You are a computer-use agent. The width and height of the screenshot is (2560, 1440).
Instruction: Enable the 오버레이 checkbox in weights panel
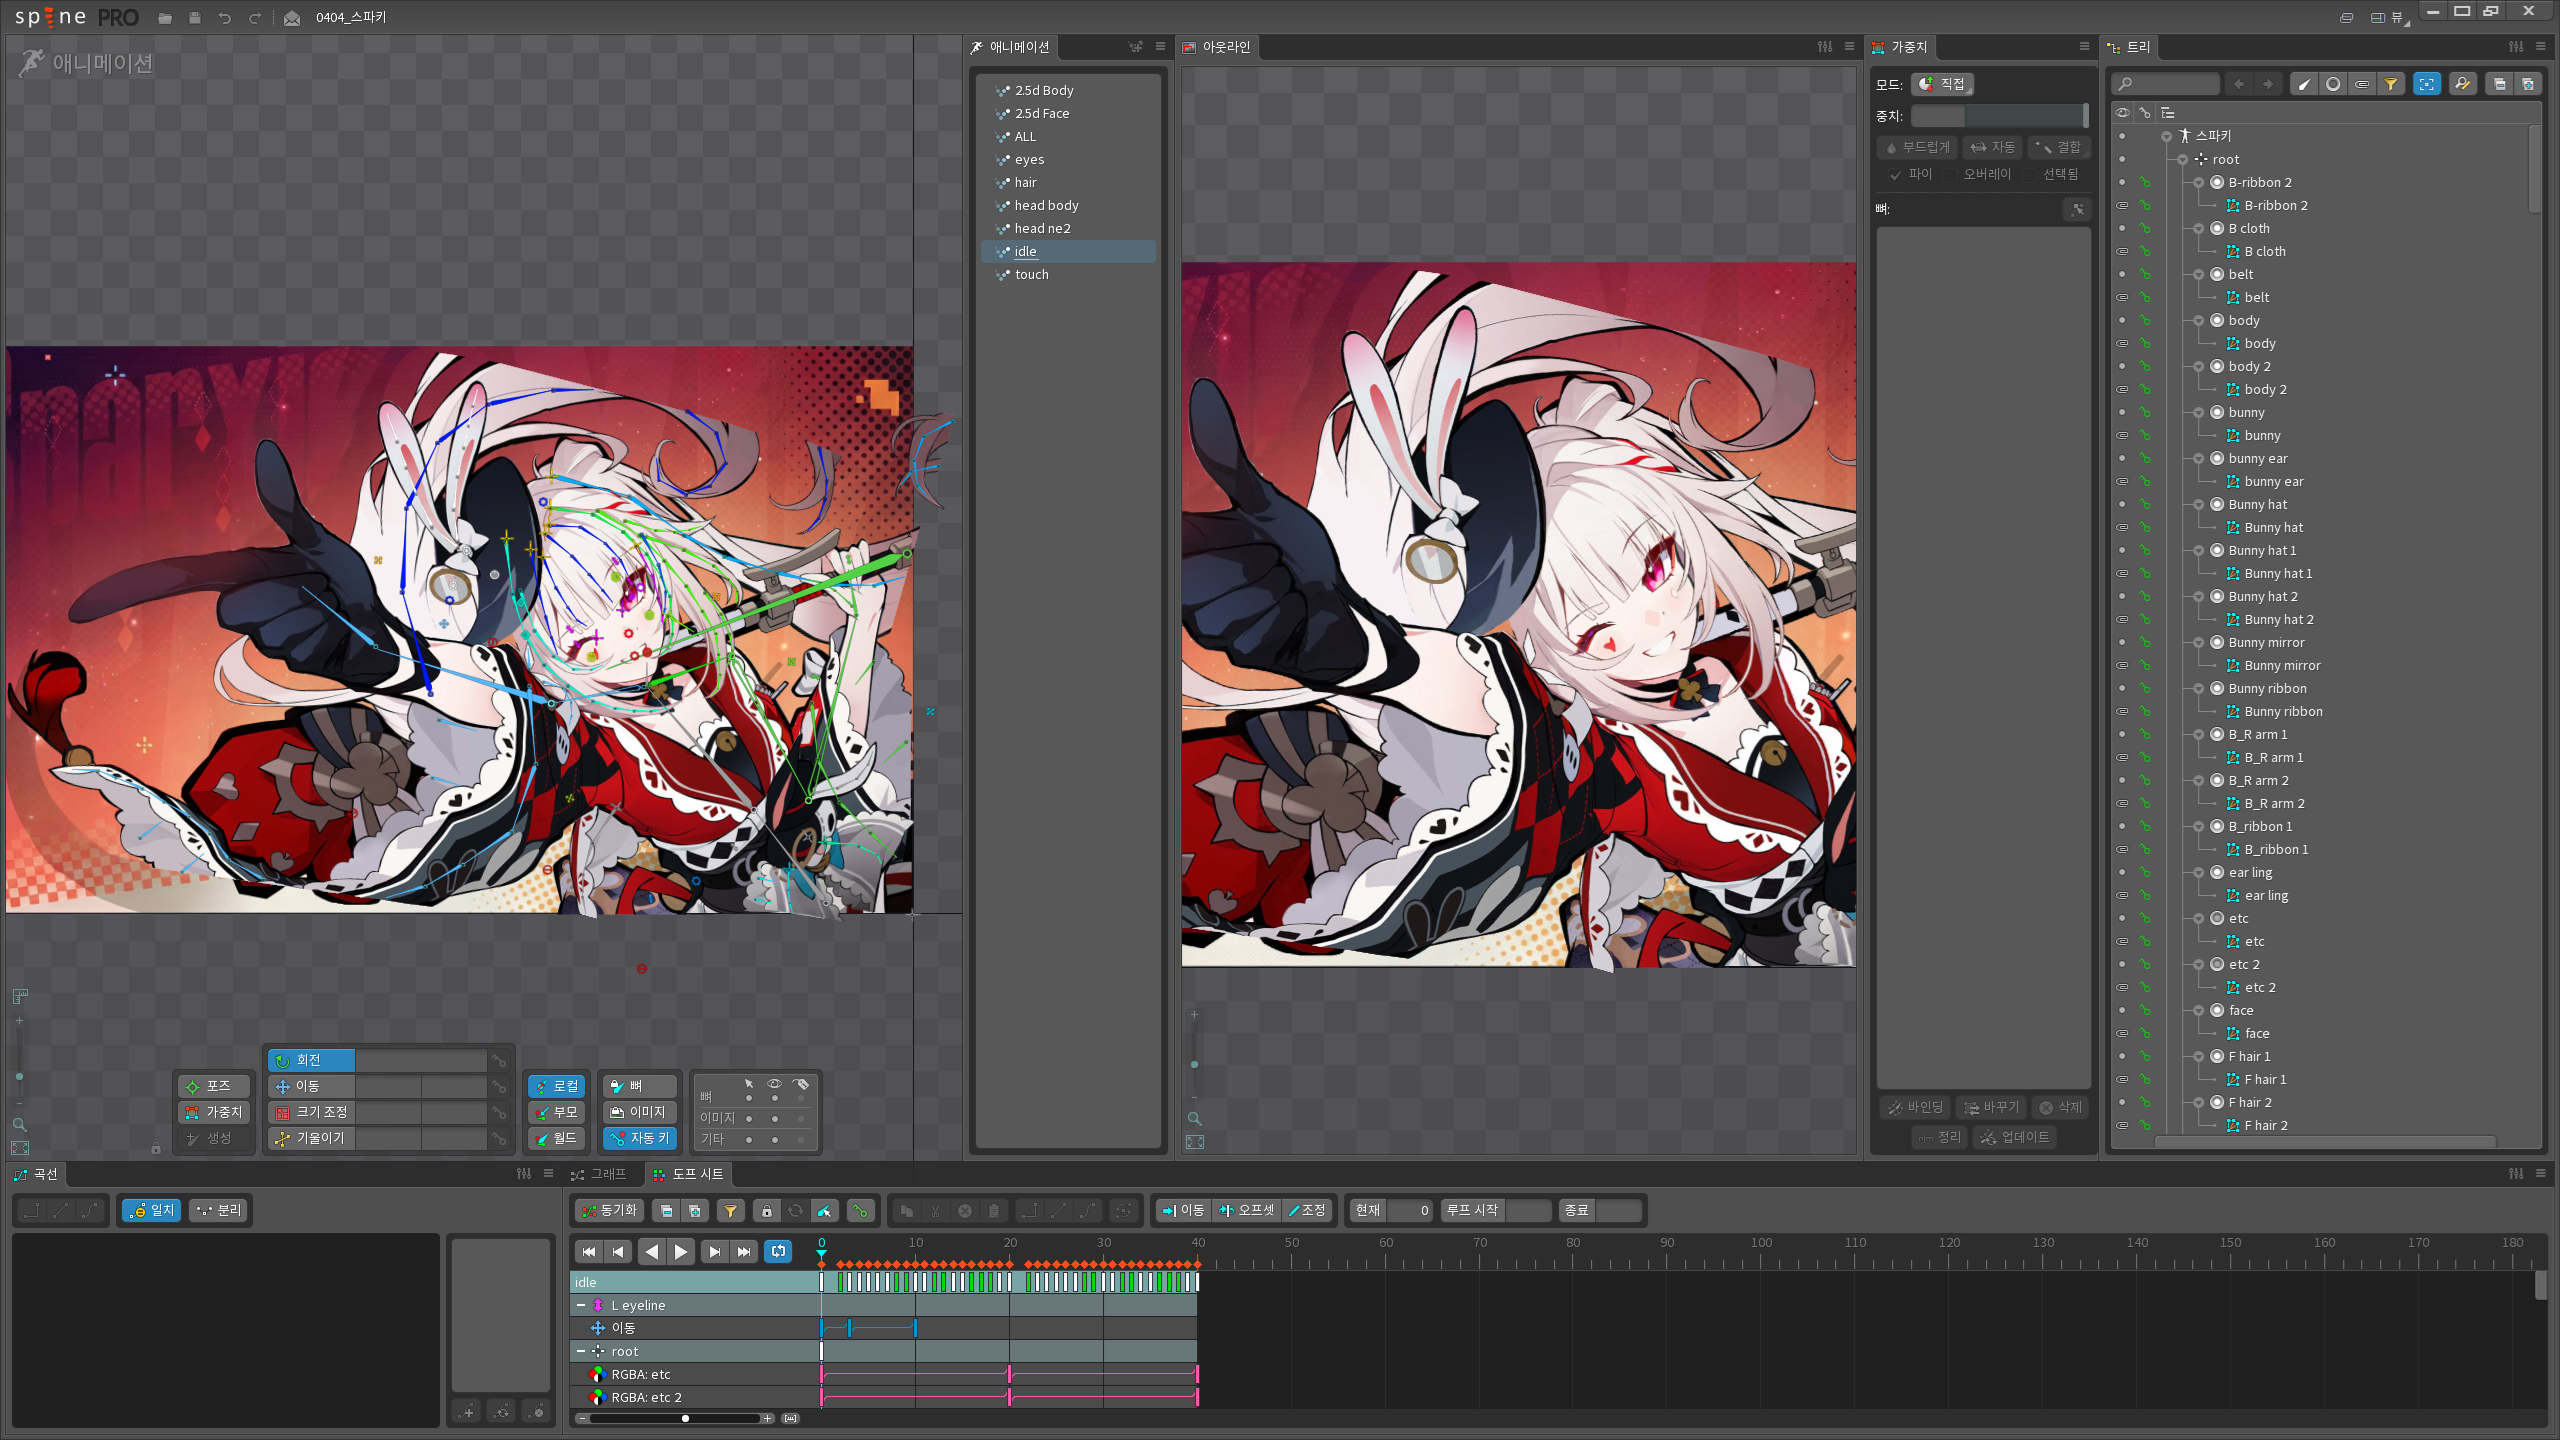[1950, 174]
